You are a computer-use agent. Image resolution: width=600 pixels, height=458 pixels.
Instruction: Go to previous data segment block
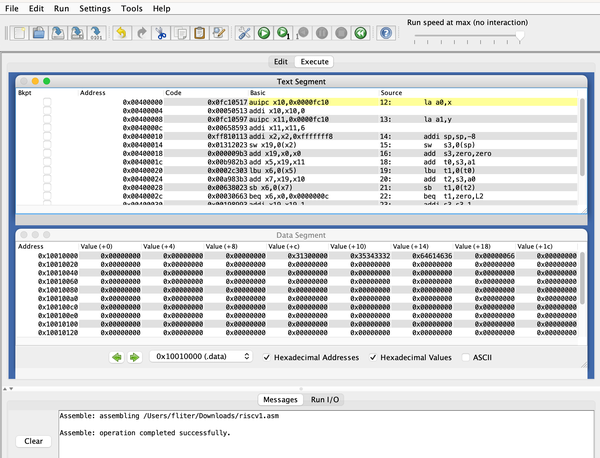[x=116, y=357]
